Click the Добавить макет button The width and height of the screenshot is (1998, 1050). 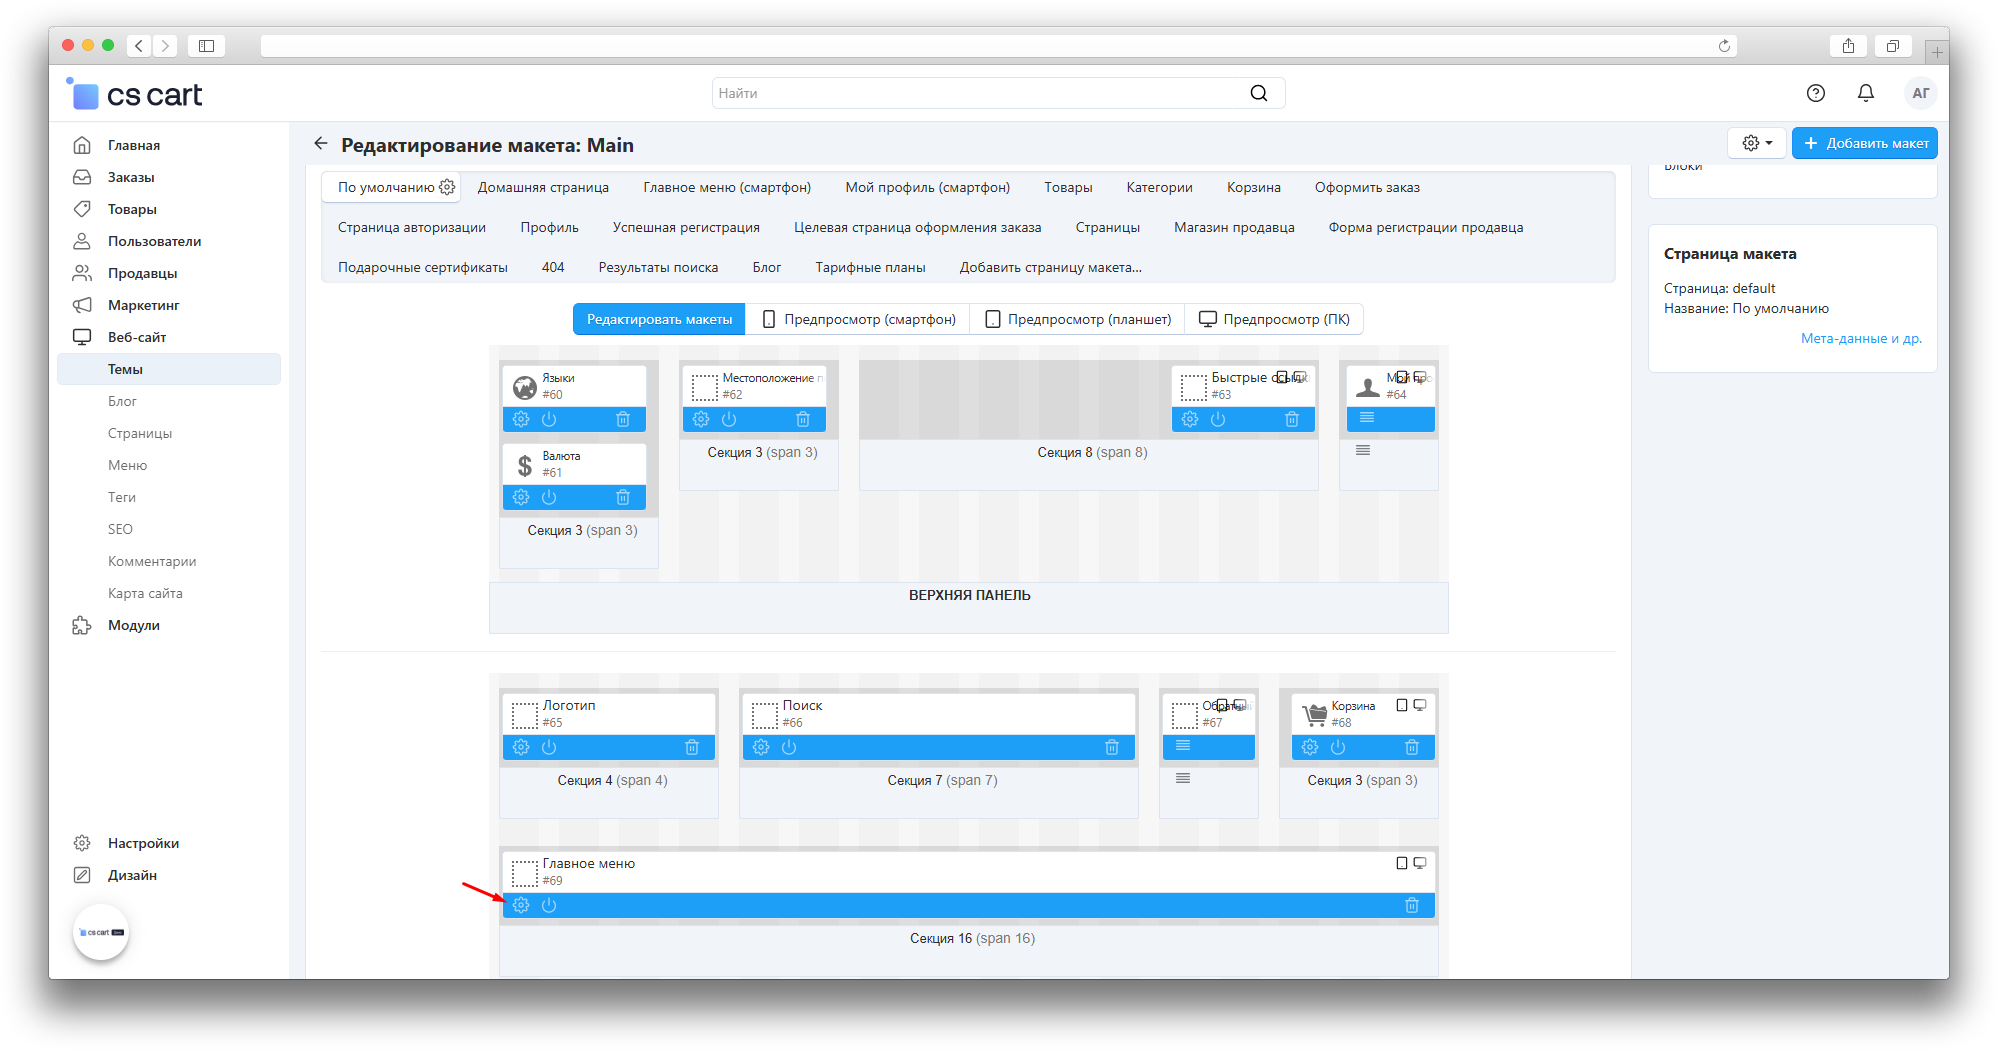[1864, 143]
